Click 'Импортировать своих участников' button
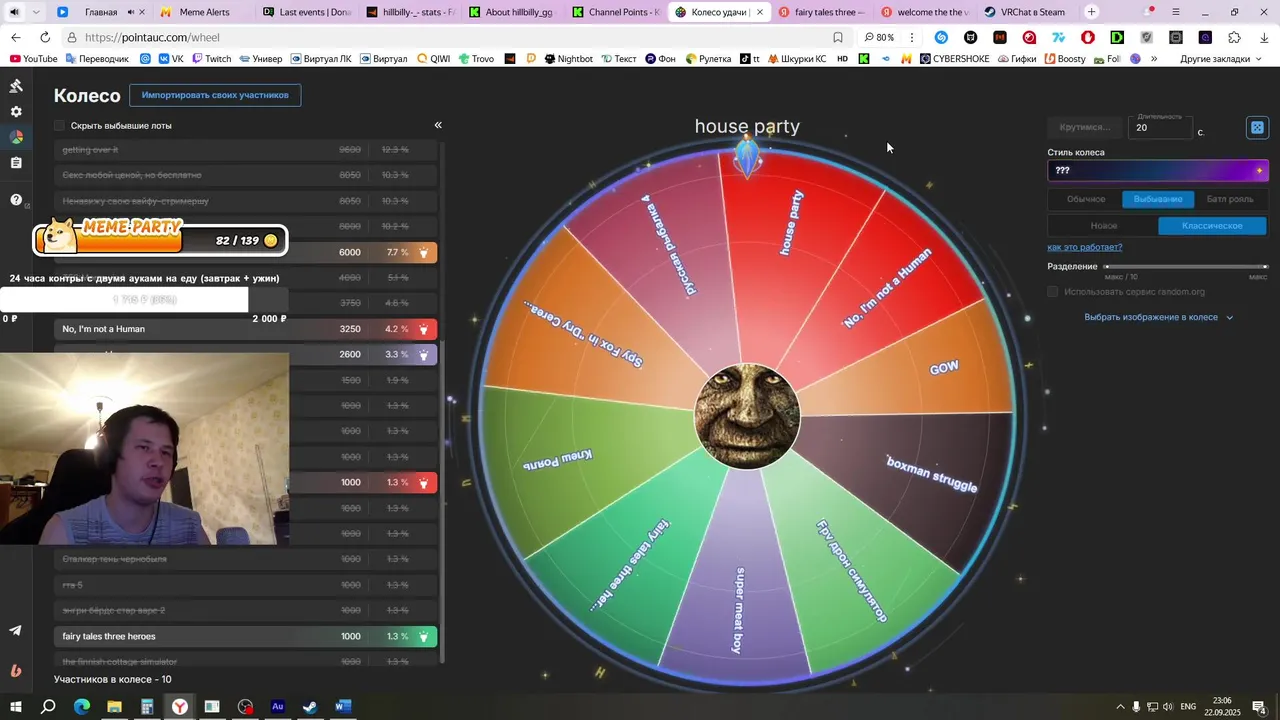Image resolution: width=1280 pixels, height=720 pixels. pyautogui.click(x=215, y=95)
